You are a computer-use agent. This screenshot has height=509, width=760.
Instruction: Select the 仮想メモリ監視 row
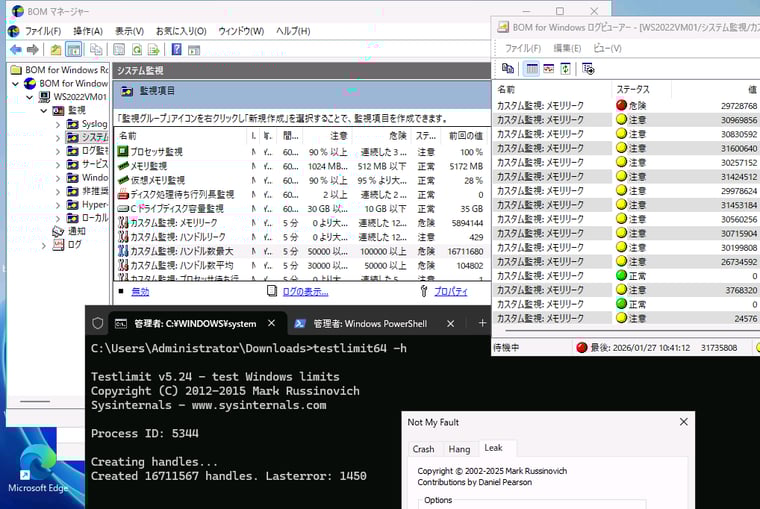pos(301,180)
